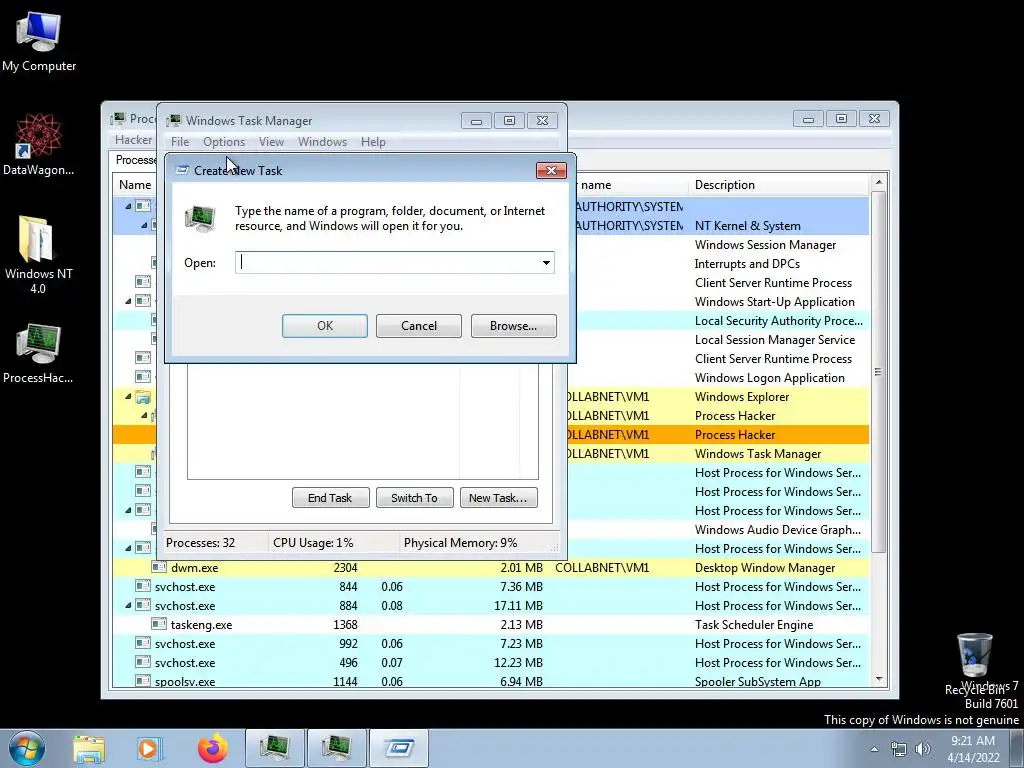Open the DataWagon desktop shortcut
Screen dimensions: 1024x768
click(39, 145)
